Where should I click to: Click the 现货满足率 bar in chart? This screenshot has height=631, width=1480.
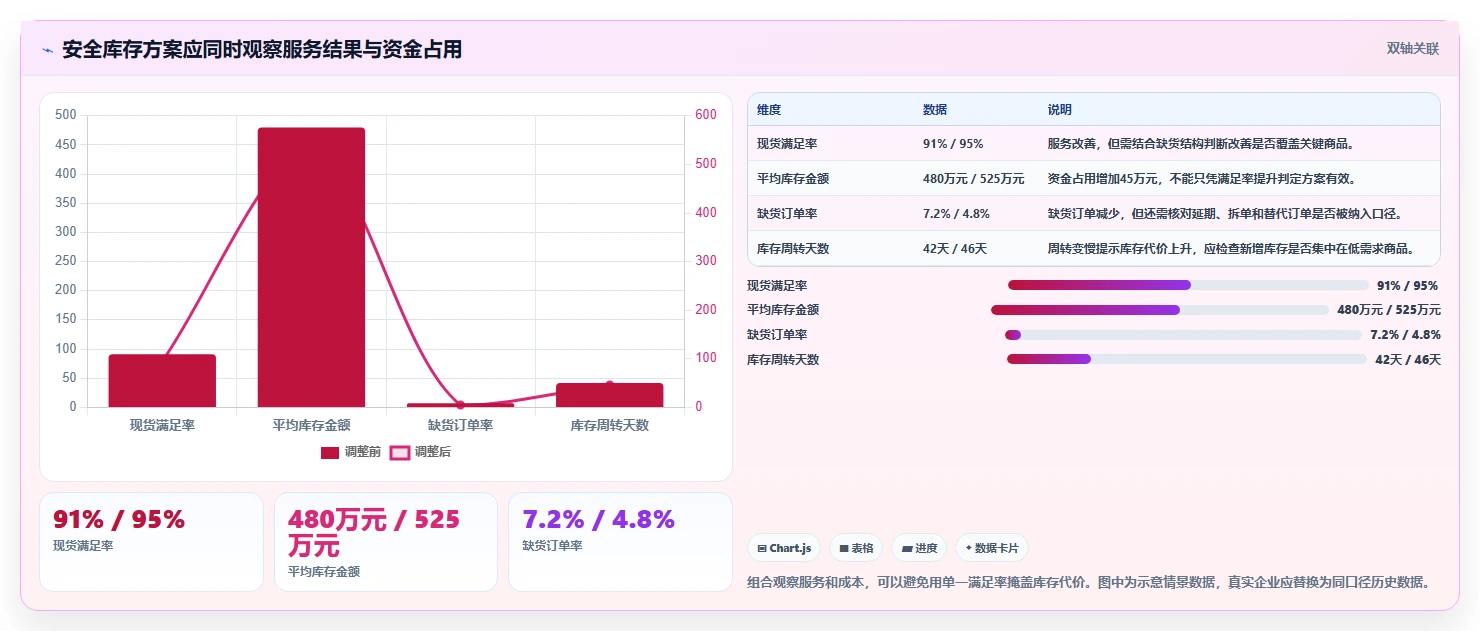tap(162, 381)
